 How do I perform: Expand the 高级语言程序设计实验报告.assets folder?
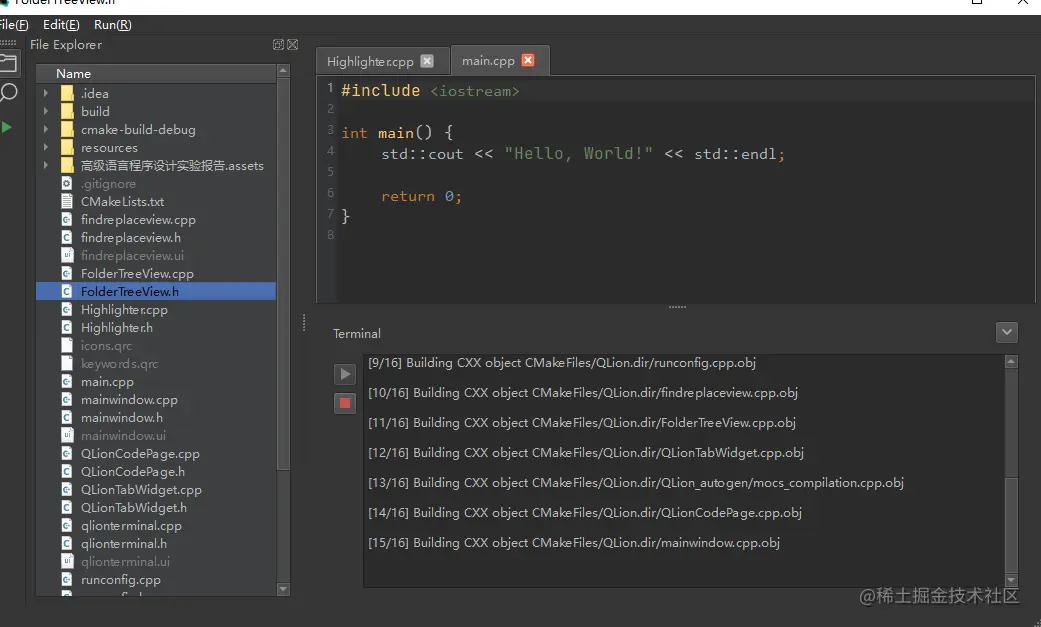click(46, 165)
